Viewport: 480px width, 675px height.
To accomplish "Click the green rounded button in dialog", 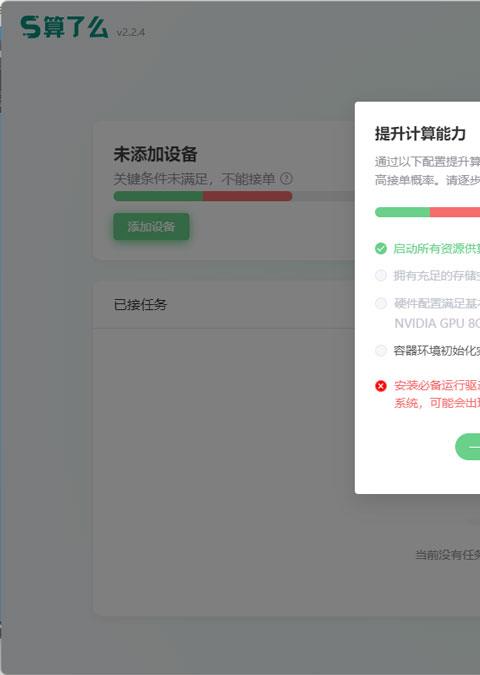I will pos(468,447).
